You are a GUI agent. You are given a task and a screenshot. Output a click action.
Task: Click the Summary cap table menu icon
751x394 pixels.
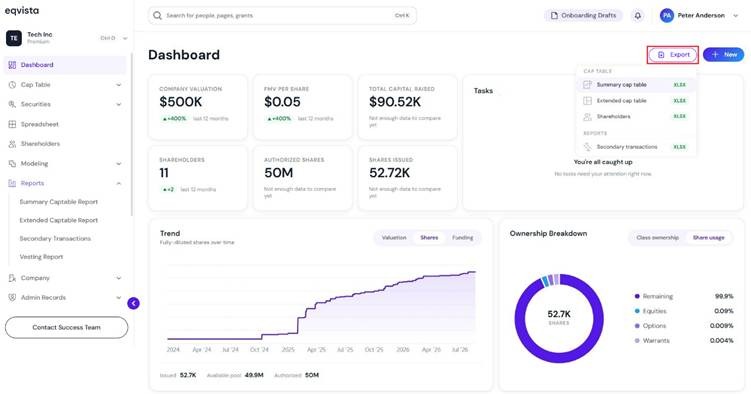[587, 85]
